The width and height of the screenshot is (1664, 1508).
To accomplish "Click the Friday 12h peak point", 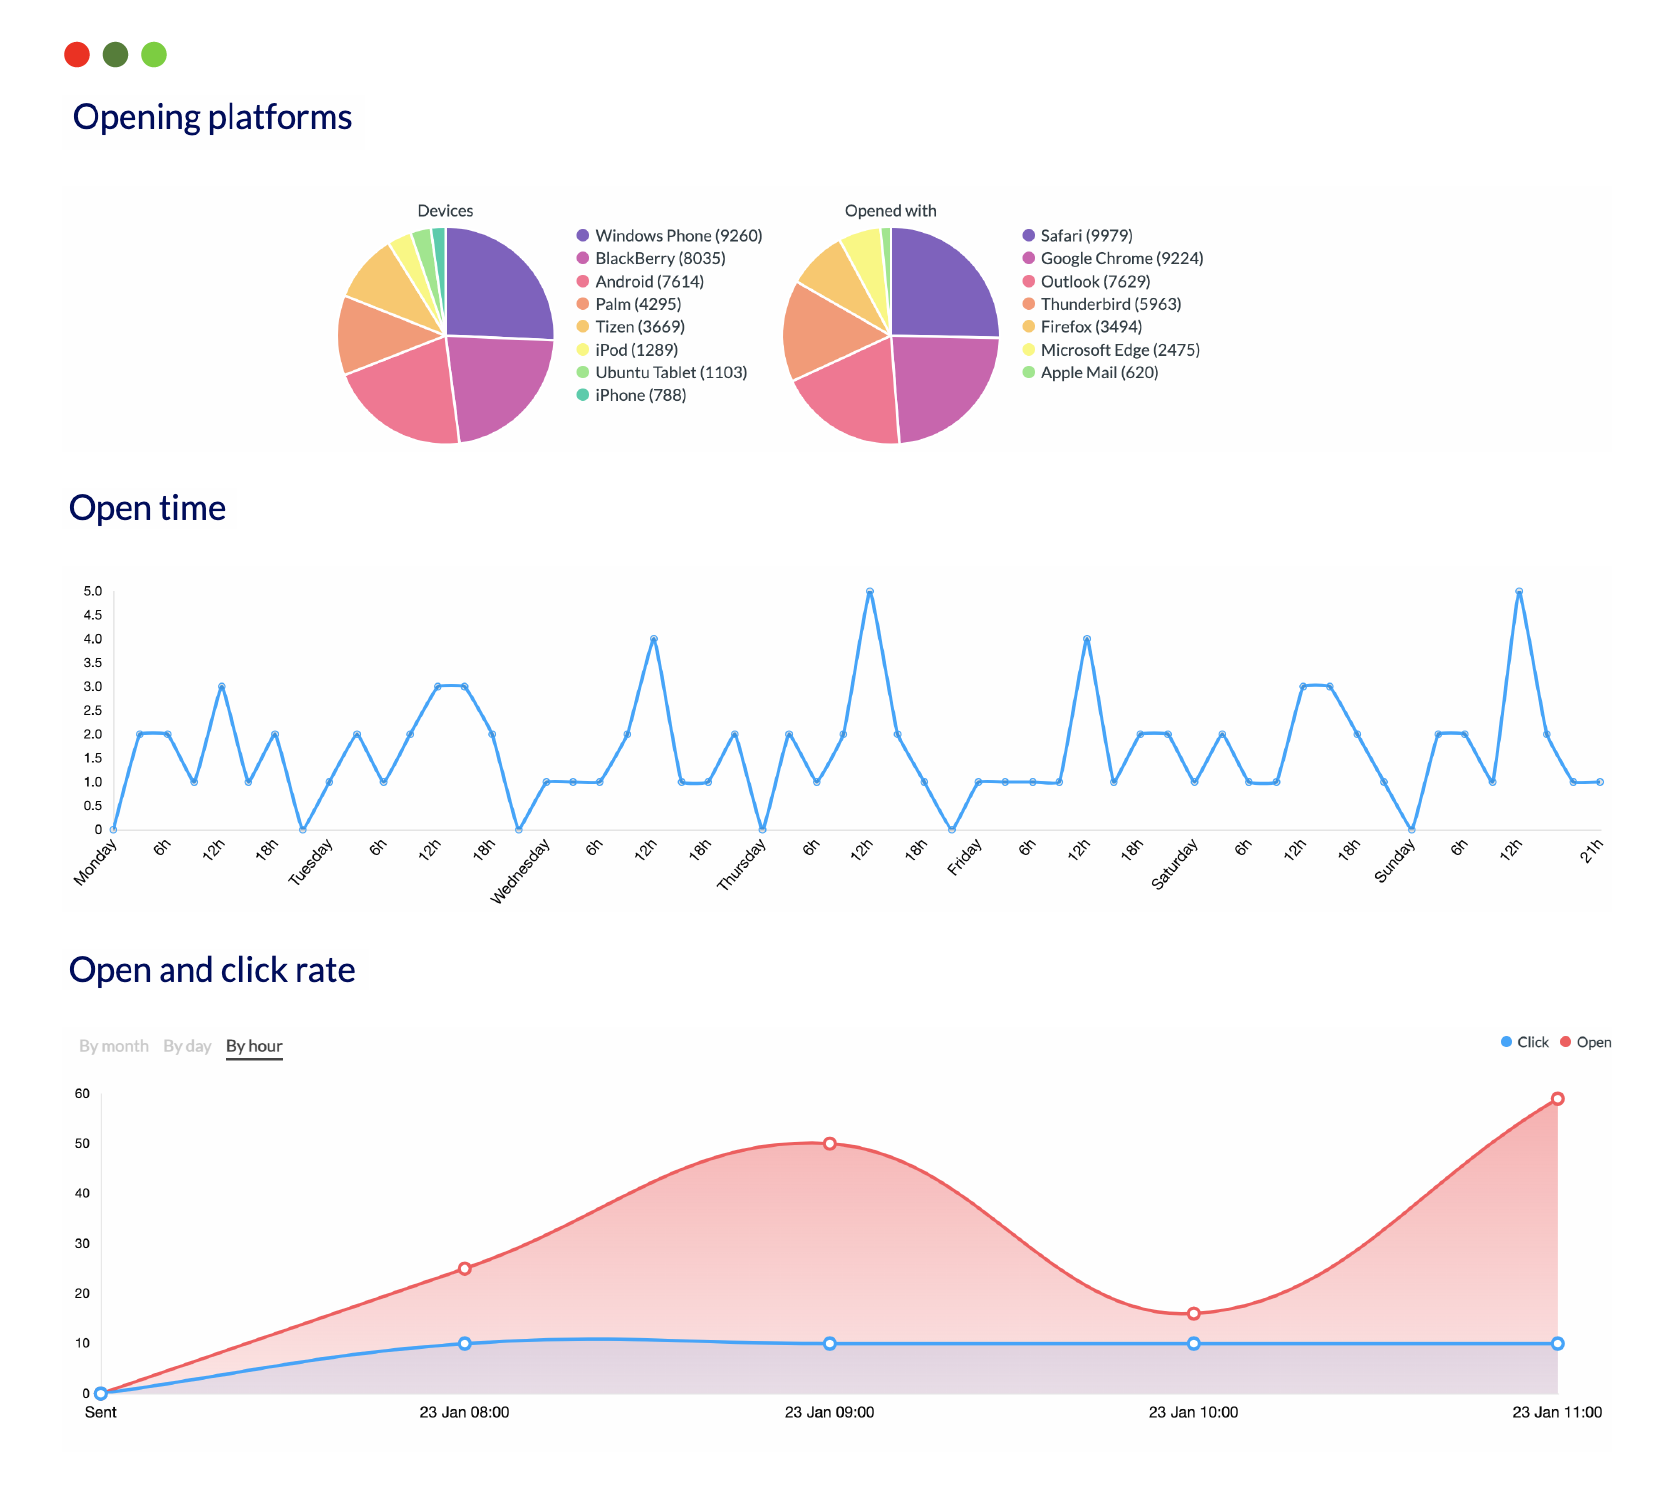I will (1087, 638).
